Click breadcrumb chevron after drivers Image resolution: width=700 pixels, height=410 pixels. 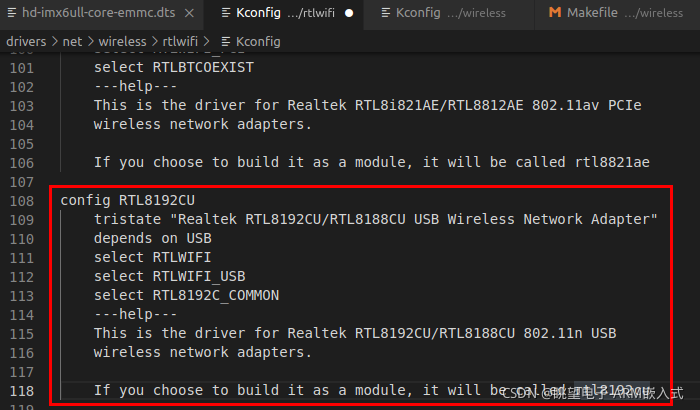pyautogui.click(x=54, y=42)
